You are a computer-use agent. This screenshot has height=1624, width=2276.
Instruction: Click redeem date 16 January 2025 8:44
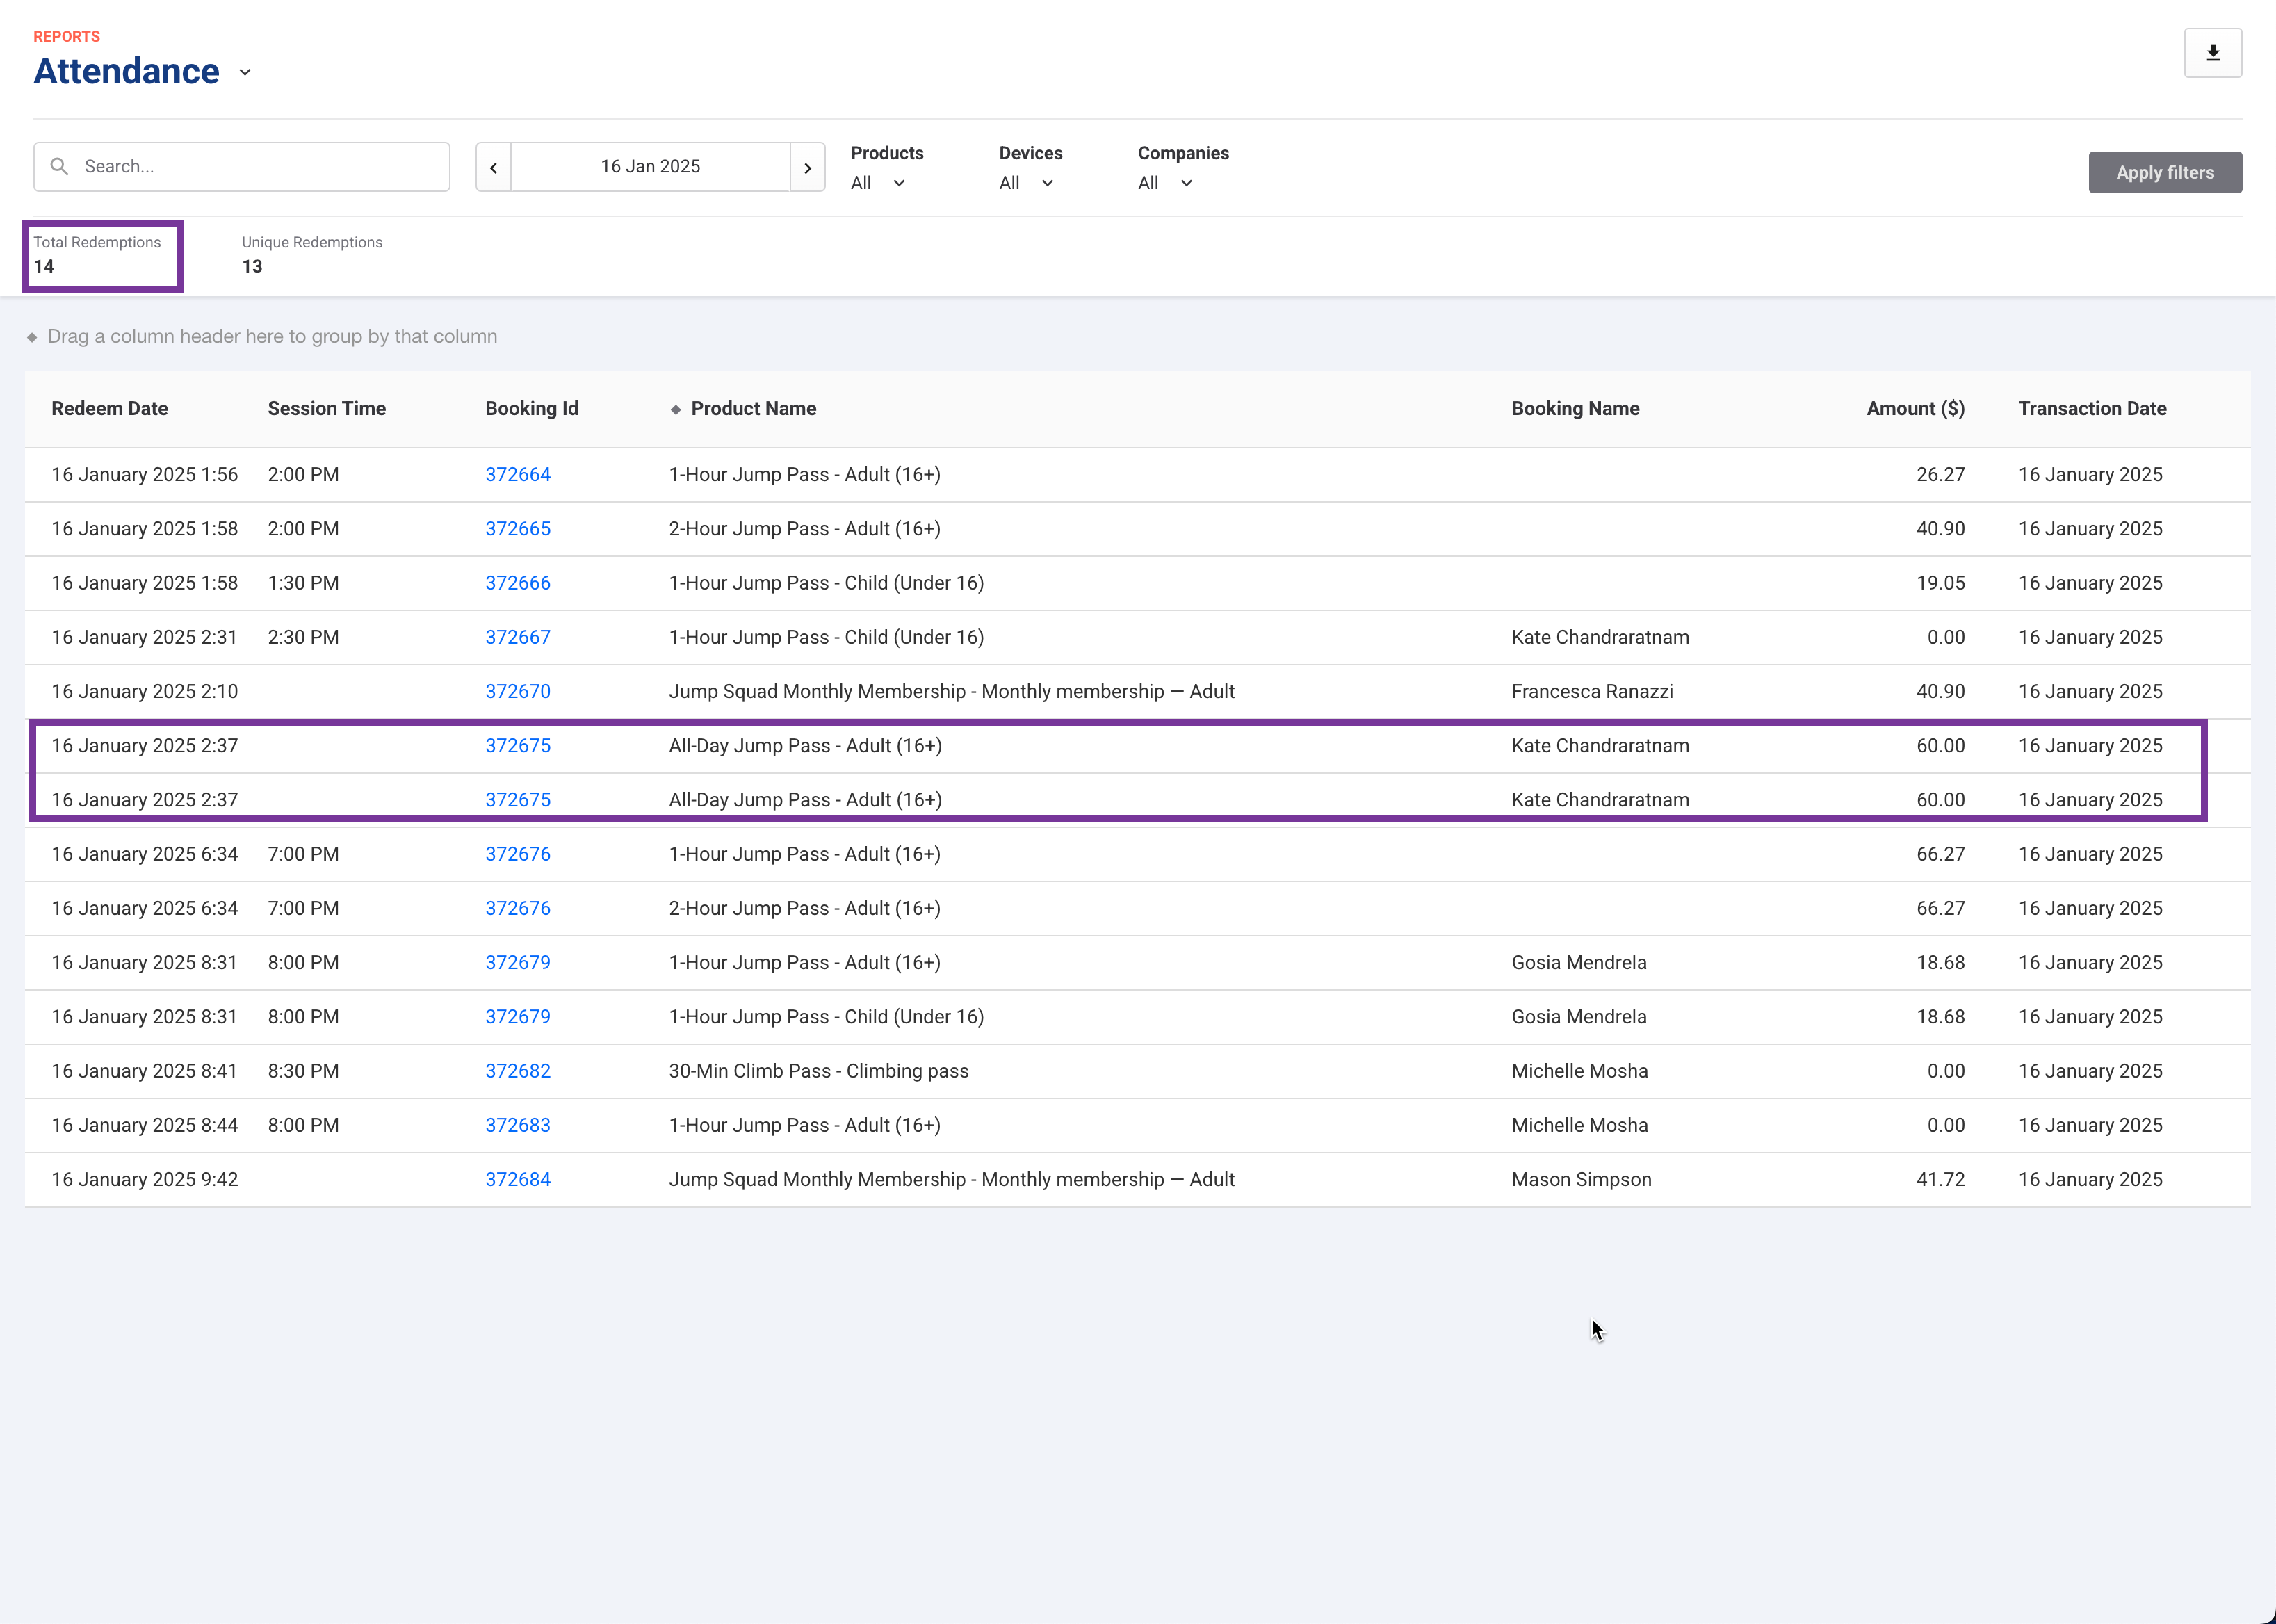click(x=145, y=1125)
